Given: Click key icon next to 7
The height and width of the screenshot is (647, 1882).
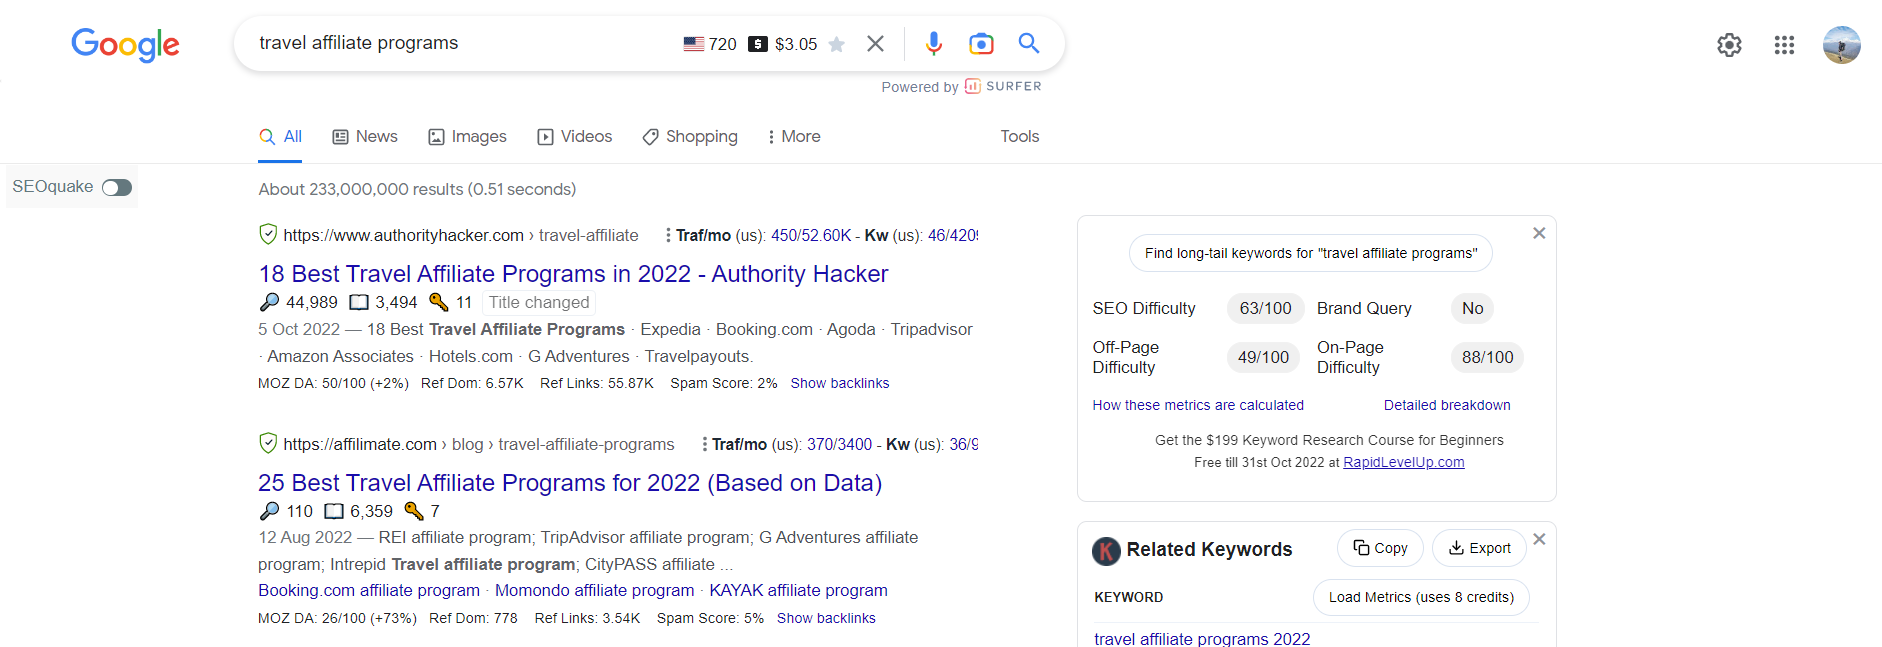Looking at the screenshot, I should click(x=414, y=511).
